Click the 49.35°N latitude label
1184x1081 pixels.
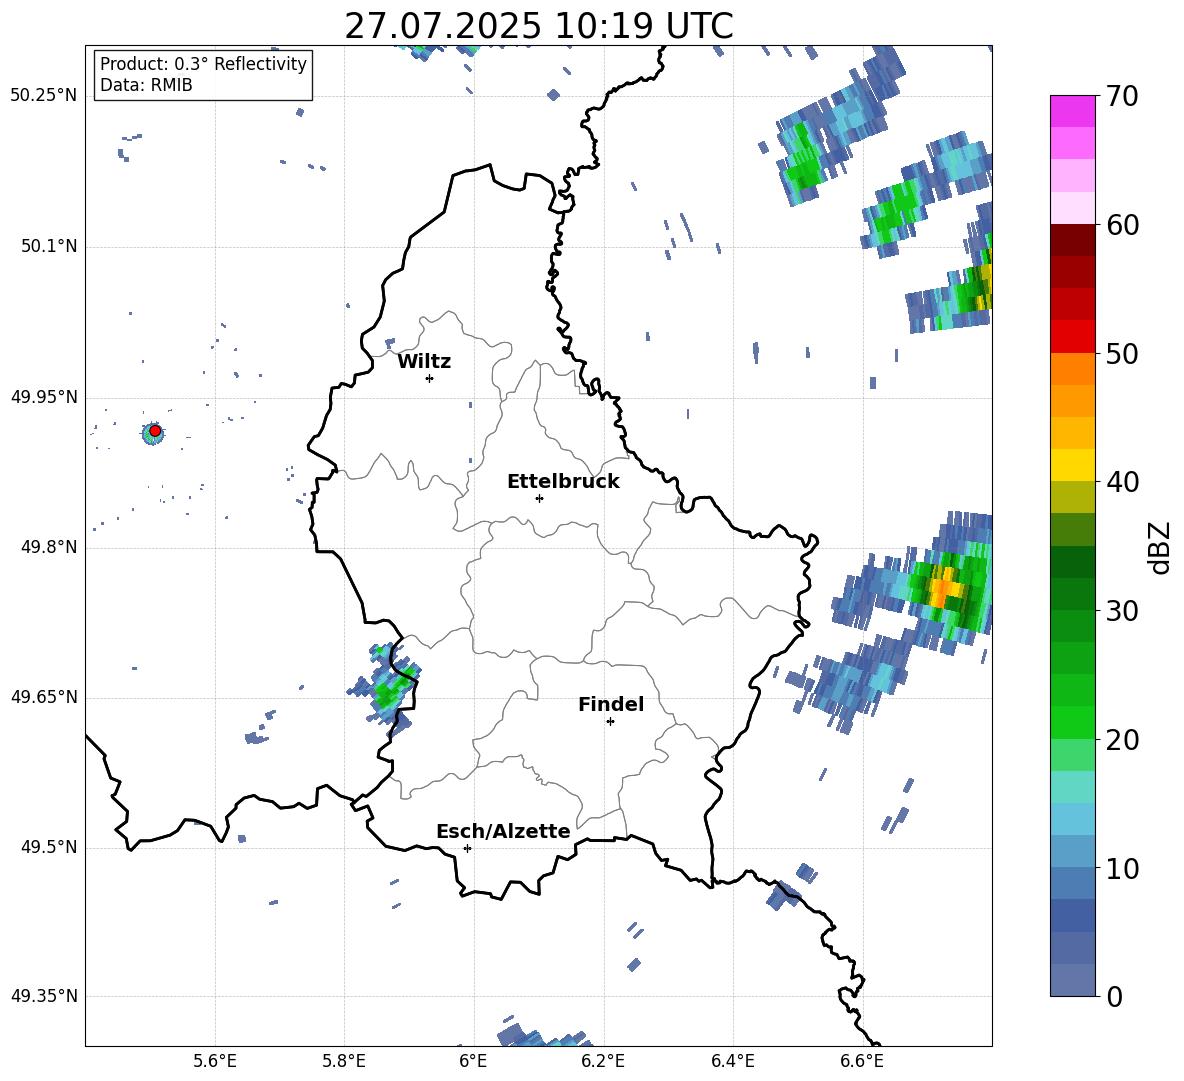(44, 996)
